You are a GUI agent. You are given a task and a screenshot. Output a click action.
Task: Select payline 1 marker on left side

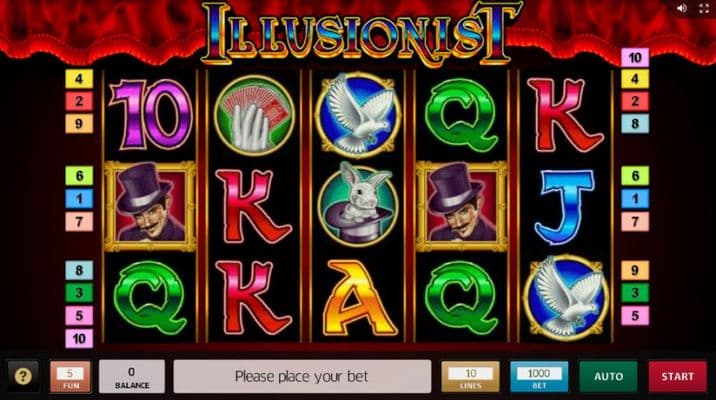(x=79, y=199)
